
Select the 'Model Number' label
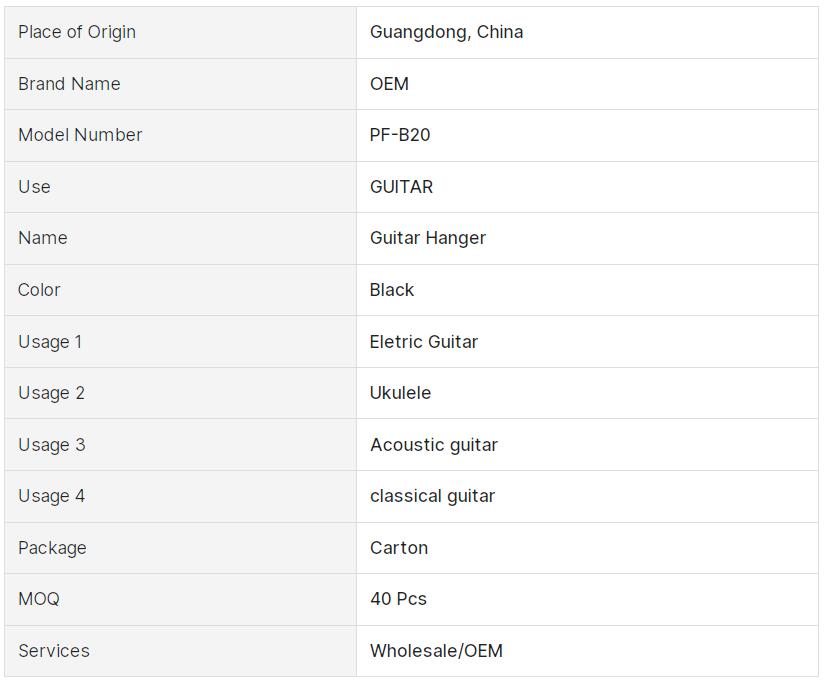pos(80,135)
